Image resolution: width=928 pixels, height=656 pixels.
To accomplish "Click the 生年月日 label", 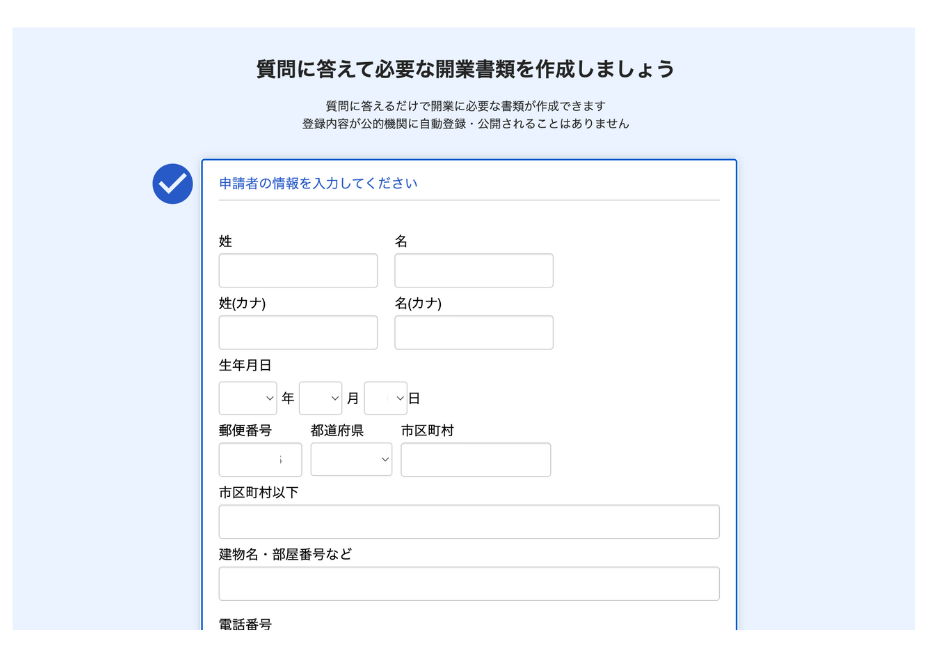I will pyautogui.click(x=245, y=365).
